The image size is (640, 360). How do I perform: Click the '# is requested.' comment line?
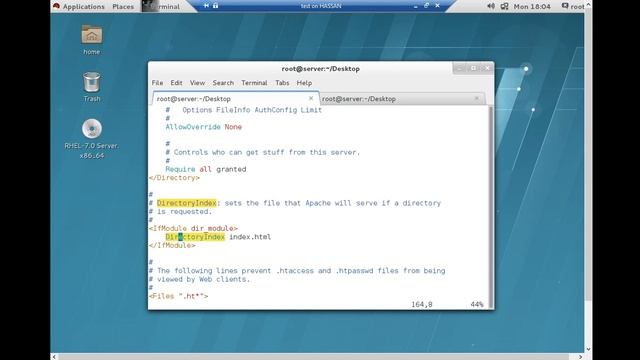point(180,211)
